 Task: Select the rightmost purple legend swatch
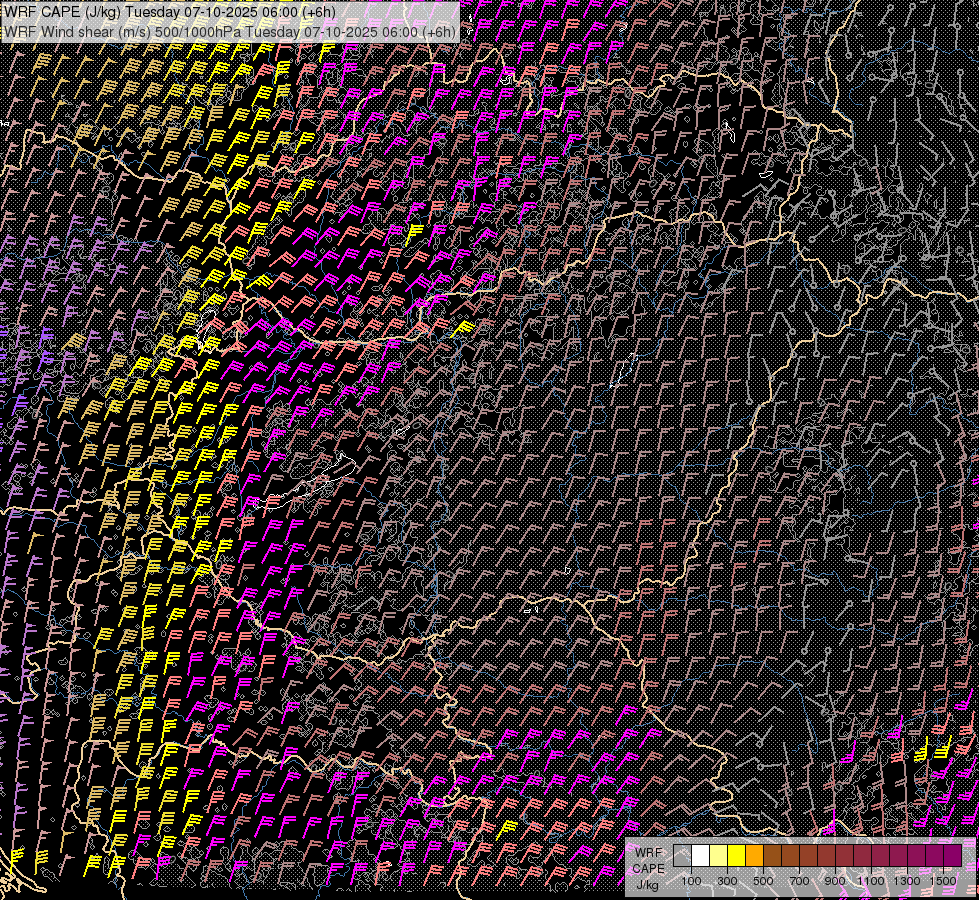pos(953,856)
